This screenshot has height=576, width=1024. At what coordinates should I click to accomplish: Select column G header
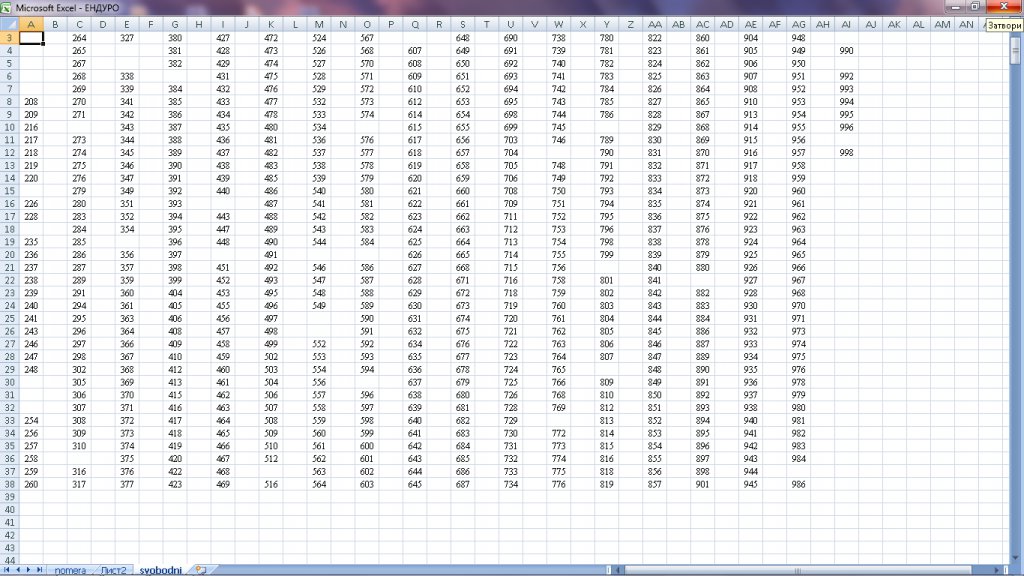(x=175, y=25)
